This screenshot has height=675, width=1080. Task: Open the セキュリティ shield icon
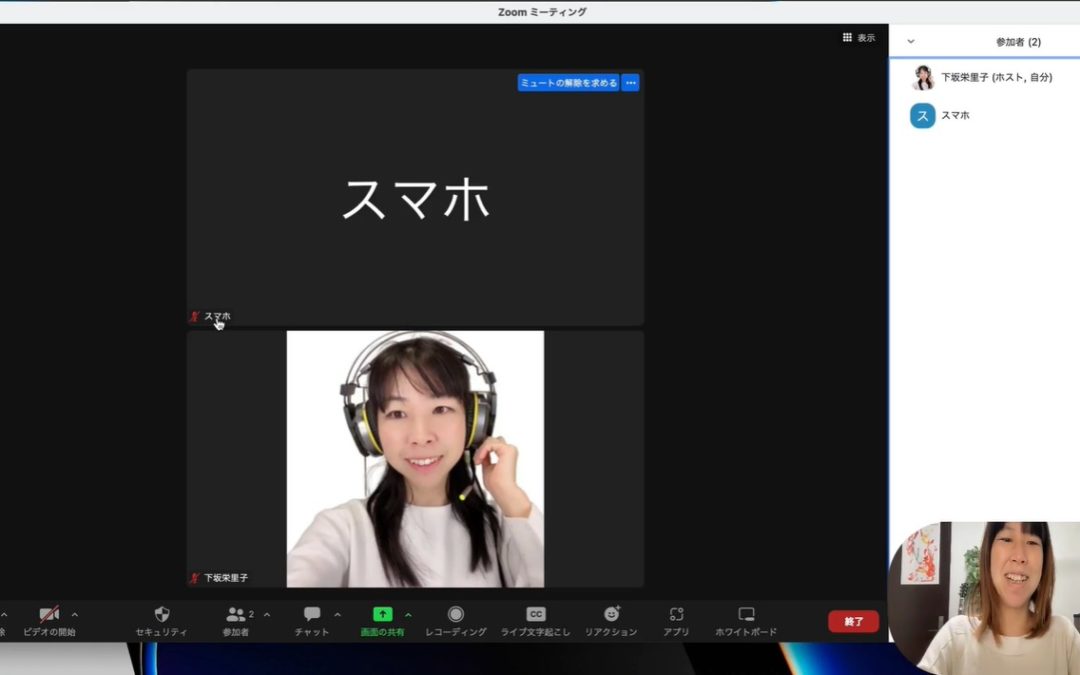161,614
